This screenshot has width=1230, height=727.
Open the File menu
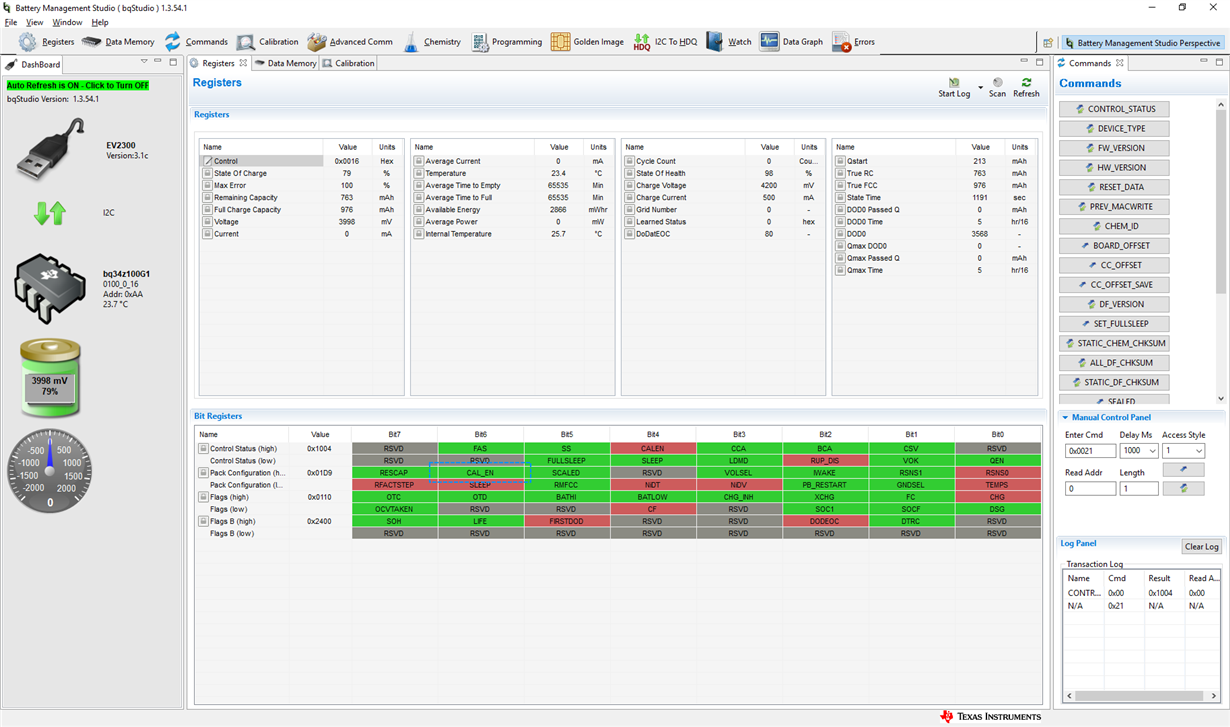pyautogui.click(x=11, y=22)
